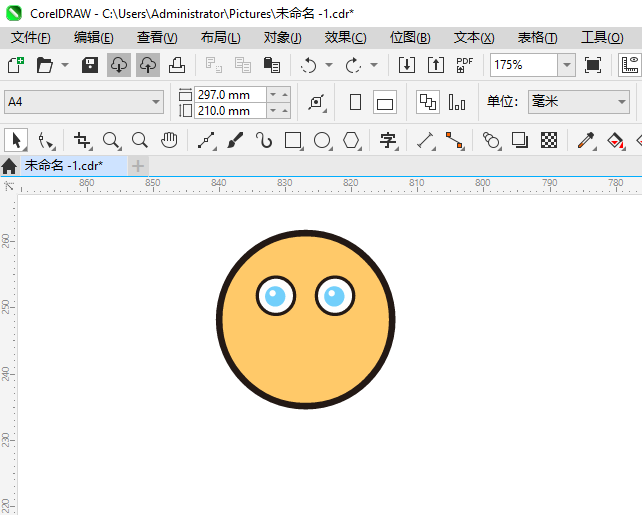Toggle portrait page orientation
This screenshot has width=642, height=515.
(x=355, y=102)
